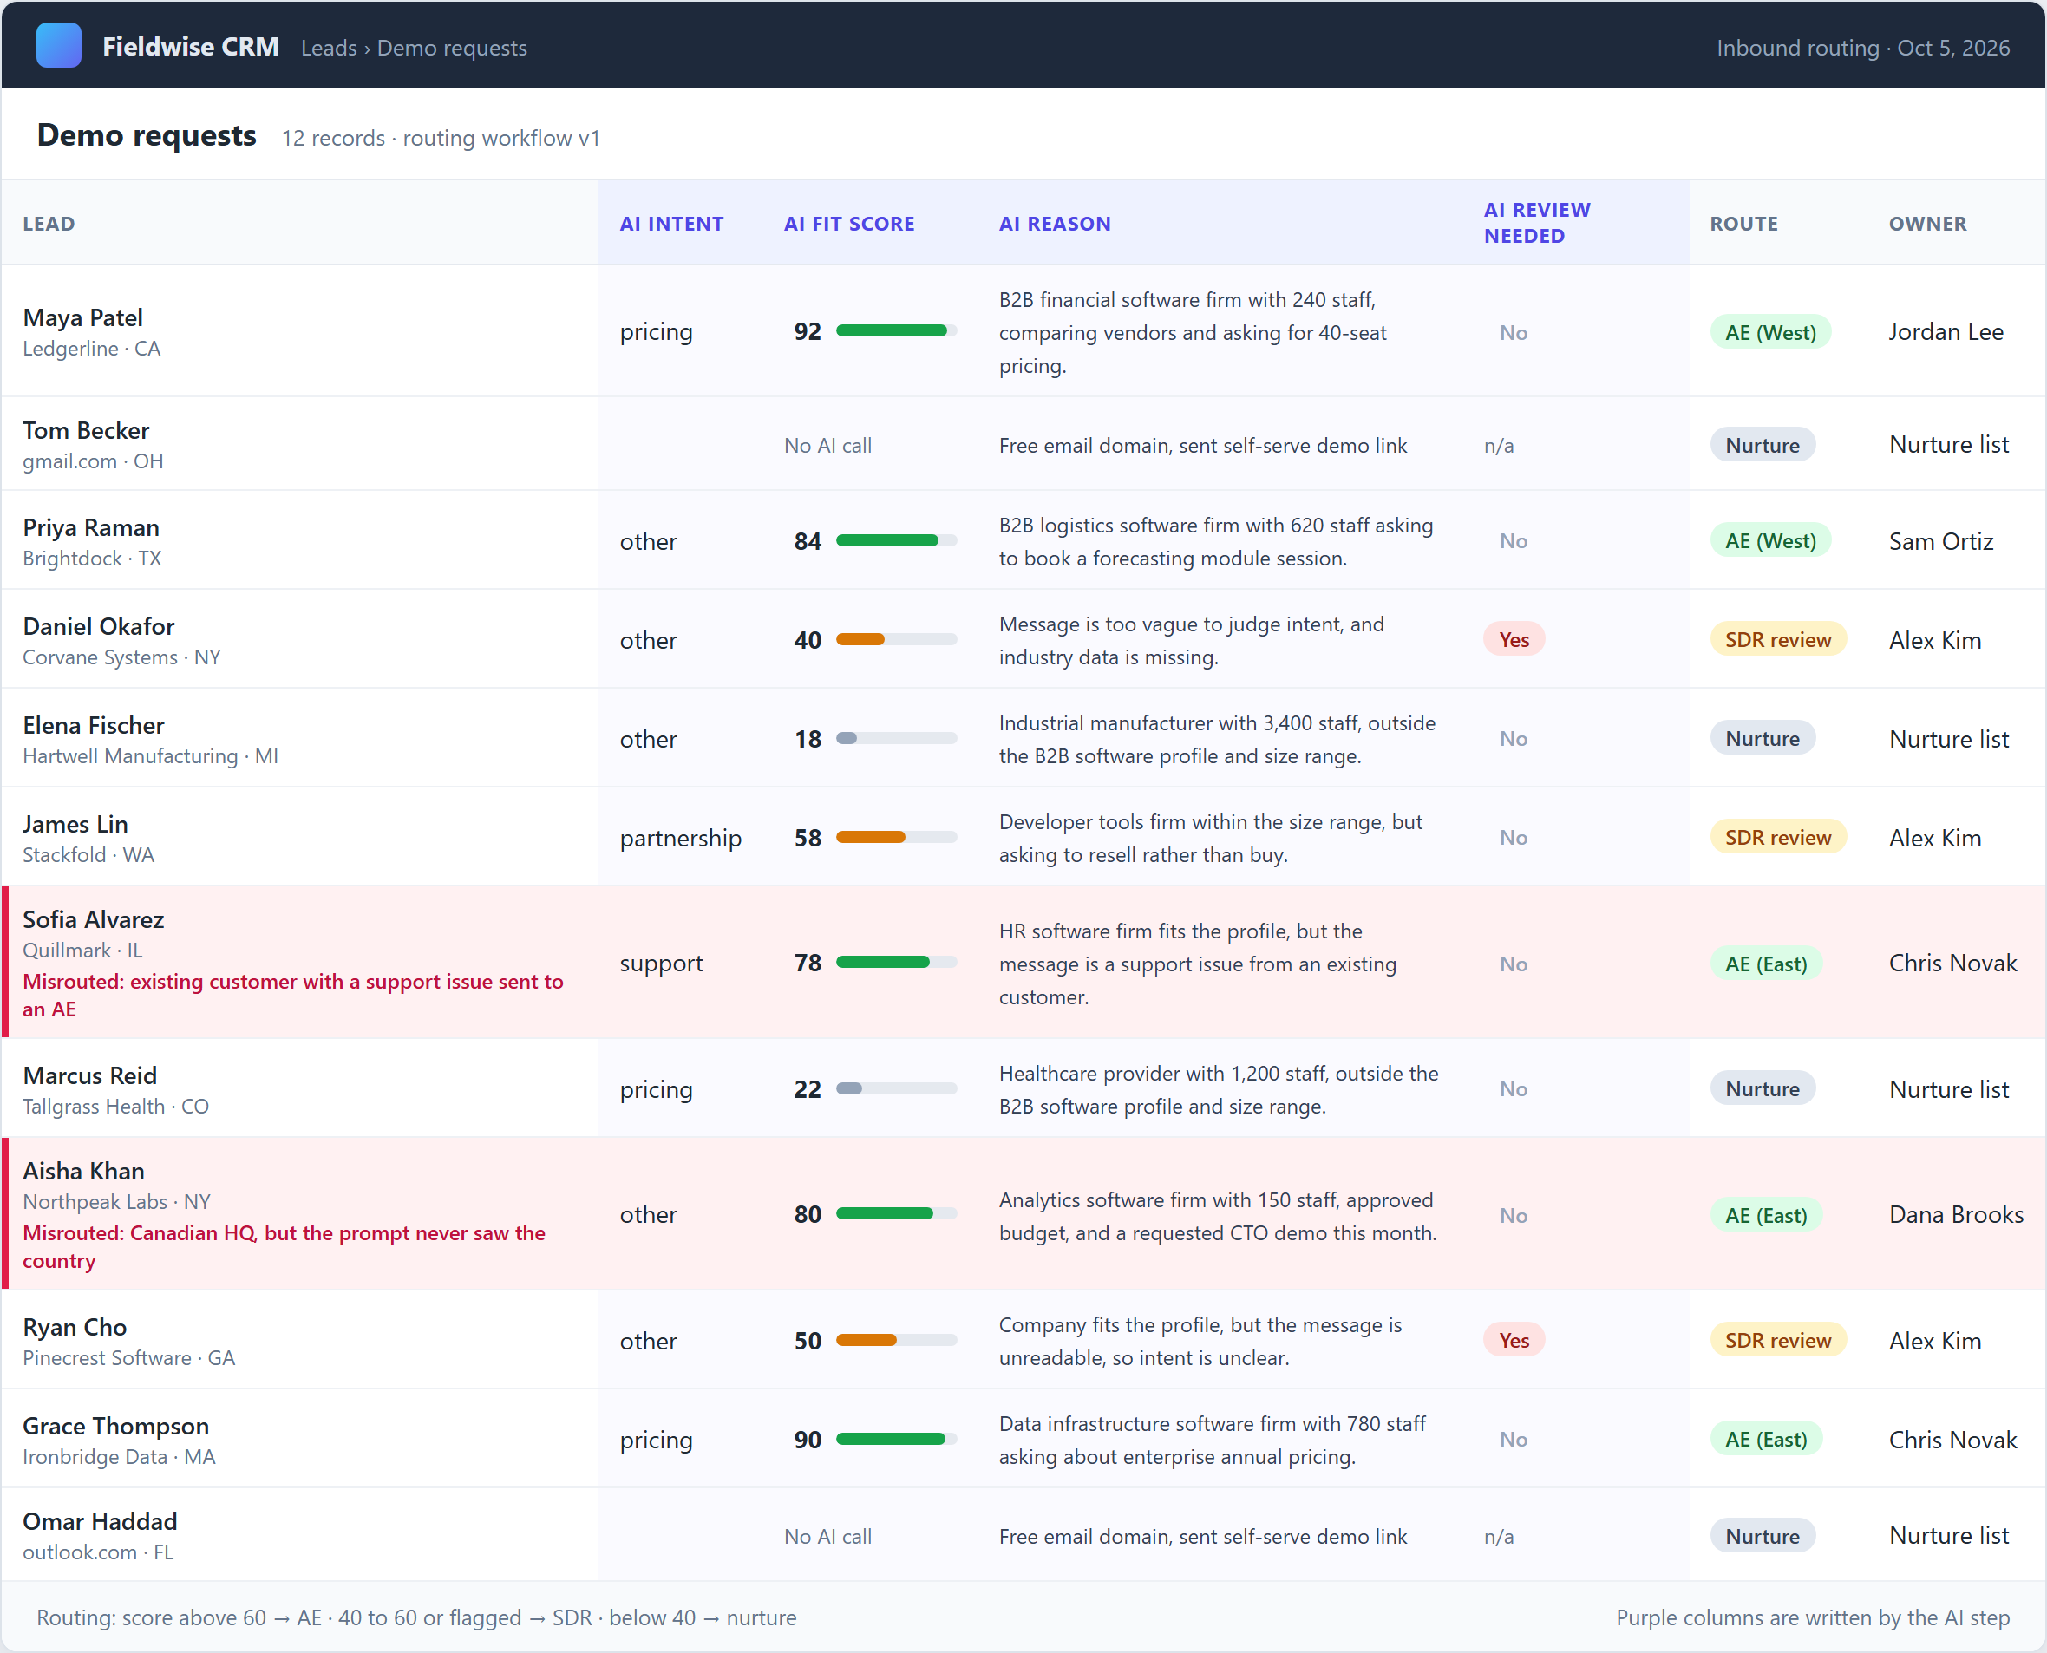Click Maya Patel's fit score bar of 92
Image resolution: width=2047 pixels, height=1653 pixels.
click(896, 331)
